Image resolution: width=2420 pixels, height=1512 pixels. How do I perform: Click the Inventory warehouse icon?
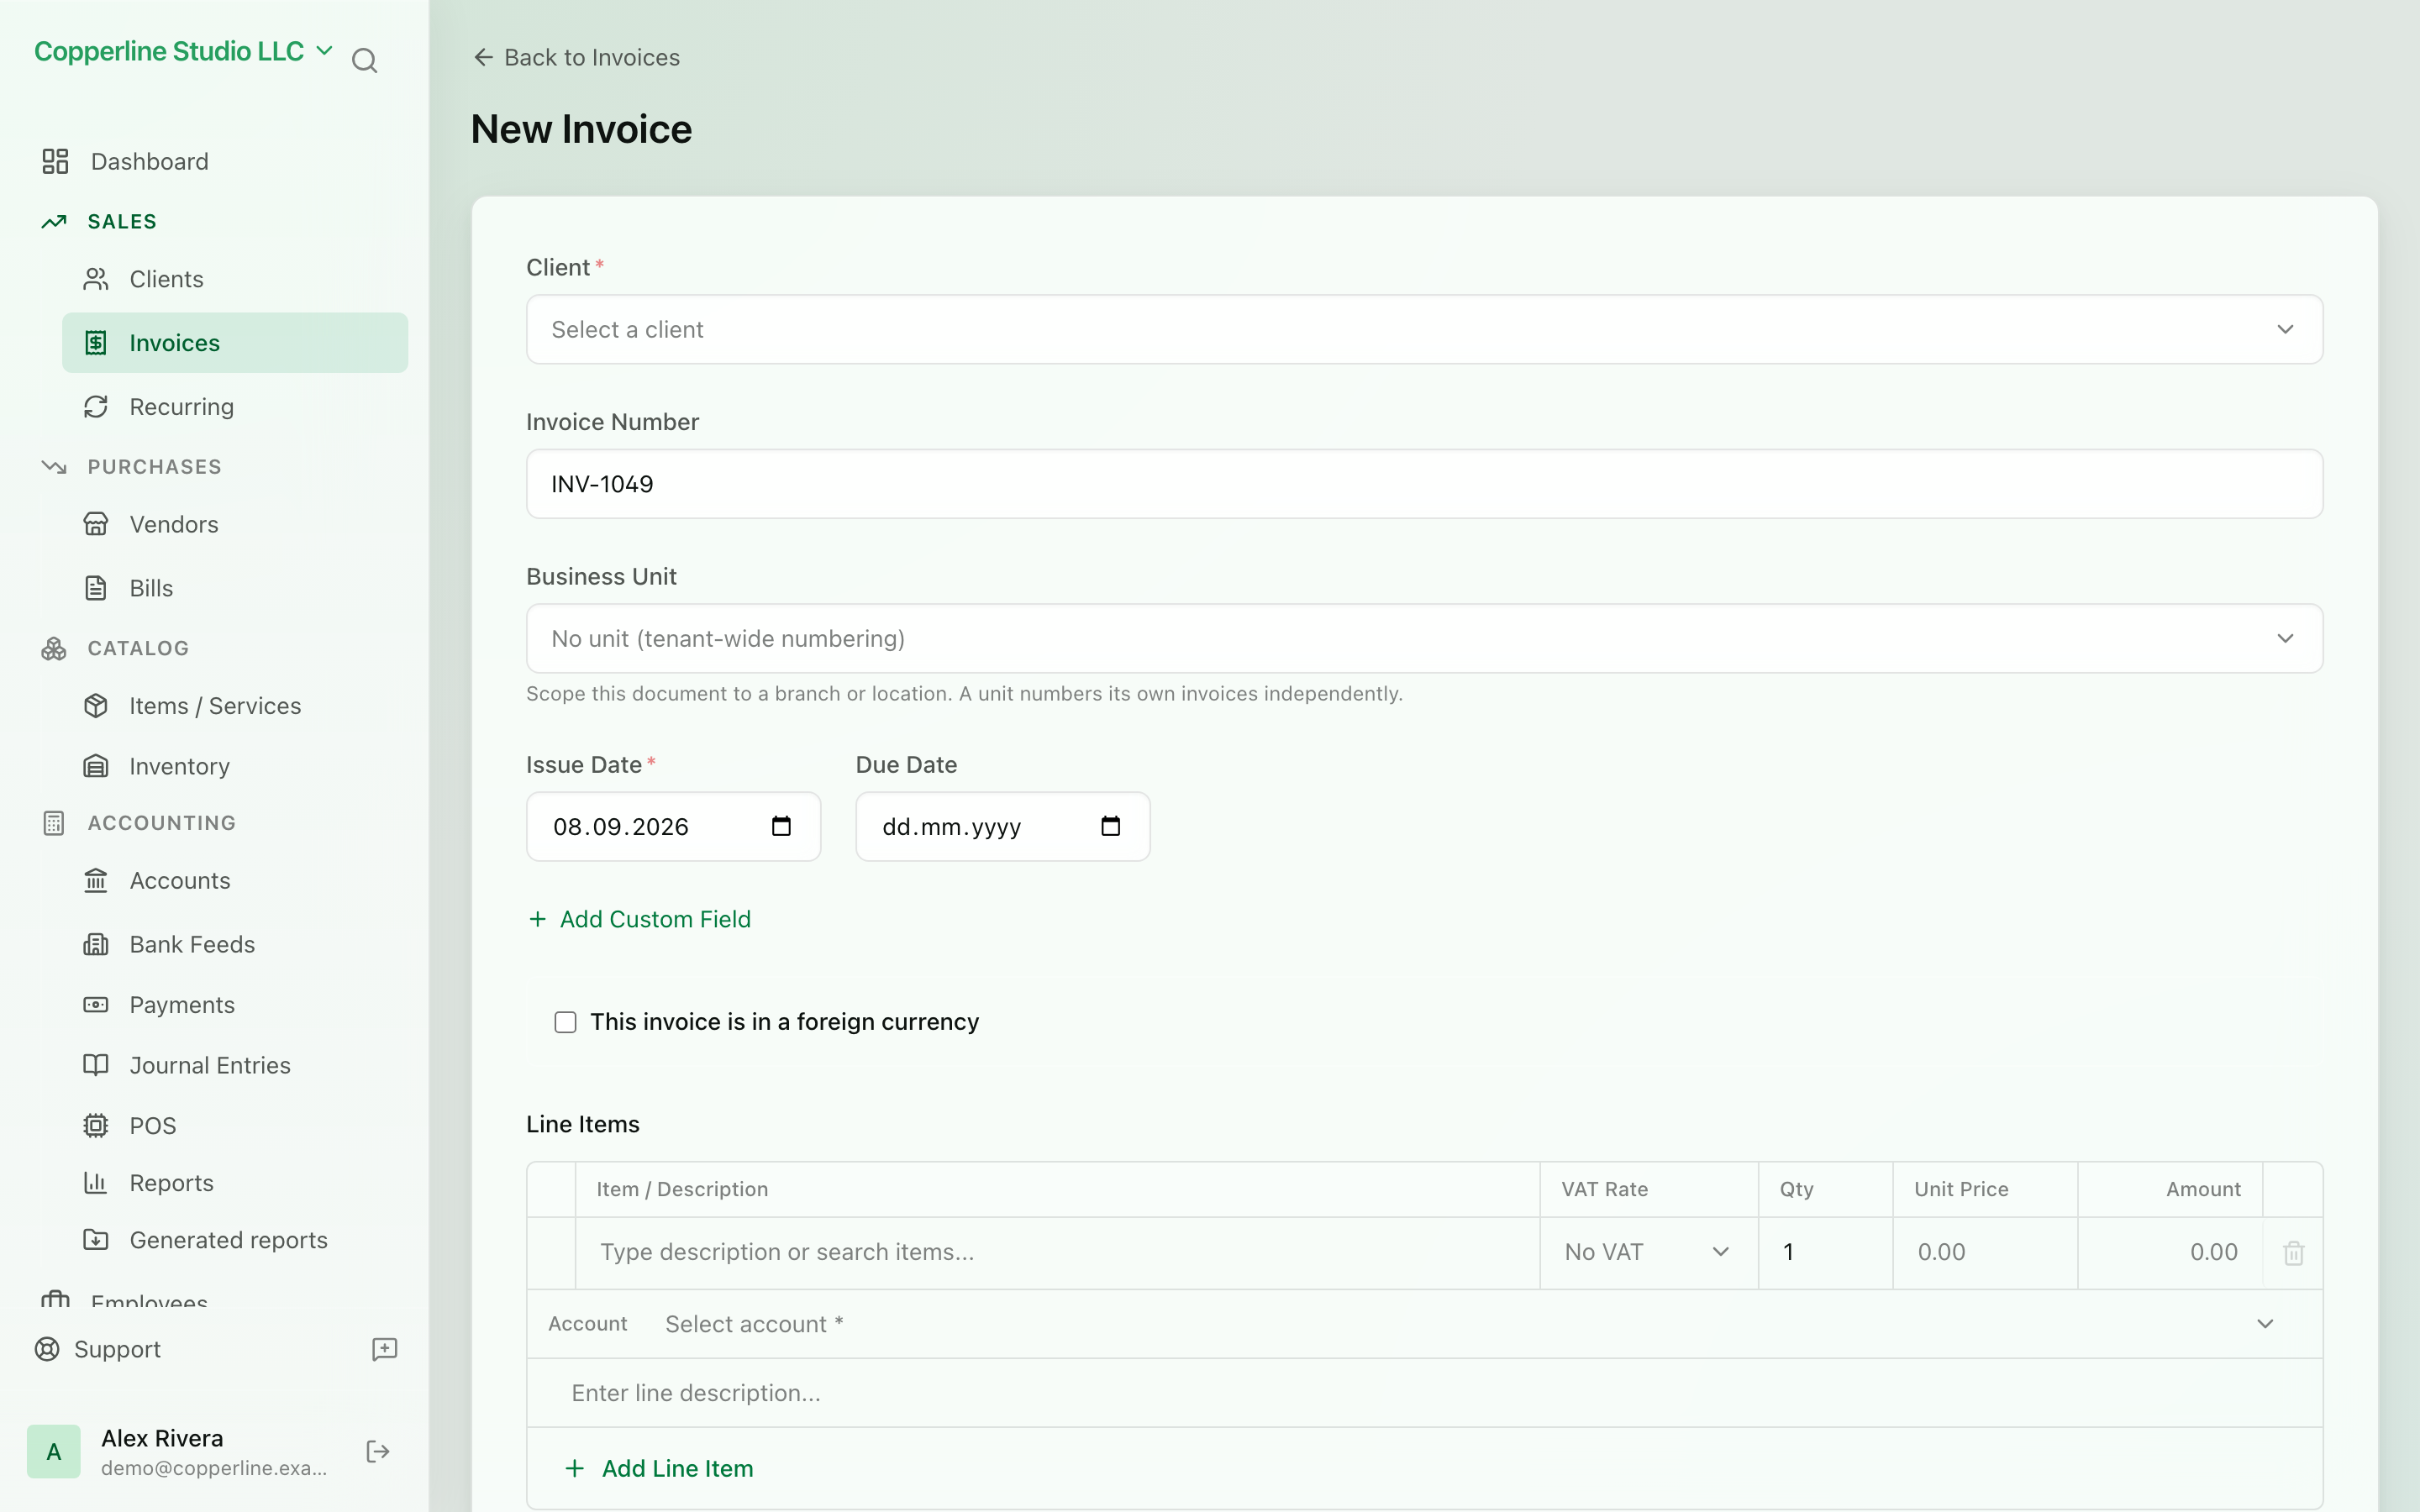click(x=96, y=766)
